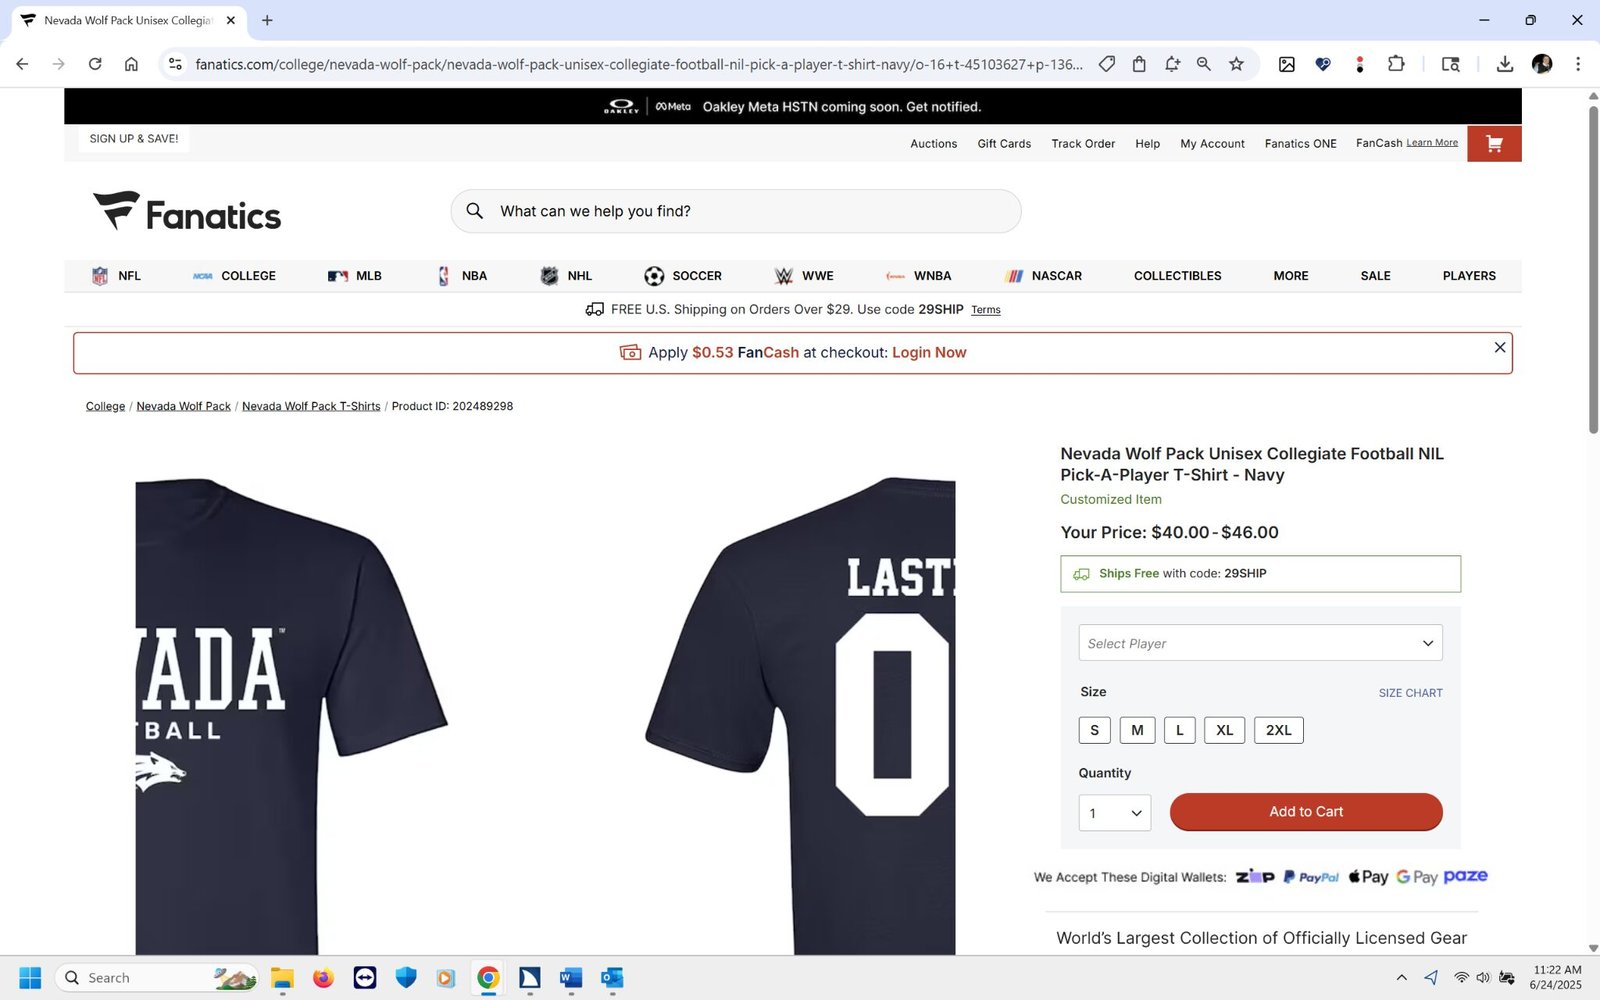Open the browser extensions puzzle icon

click(1396, 64)
